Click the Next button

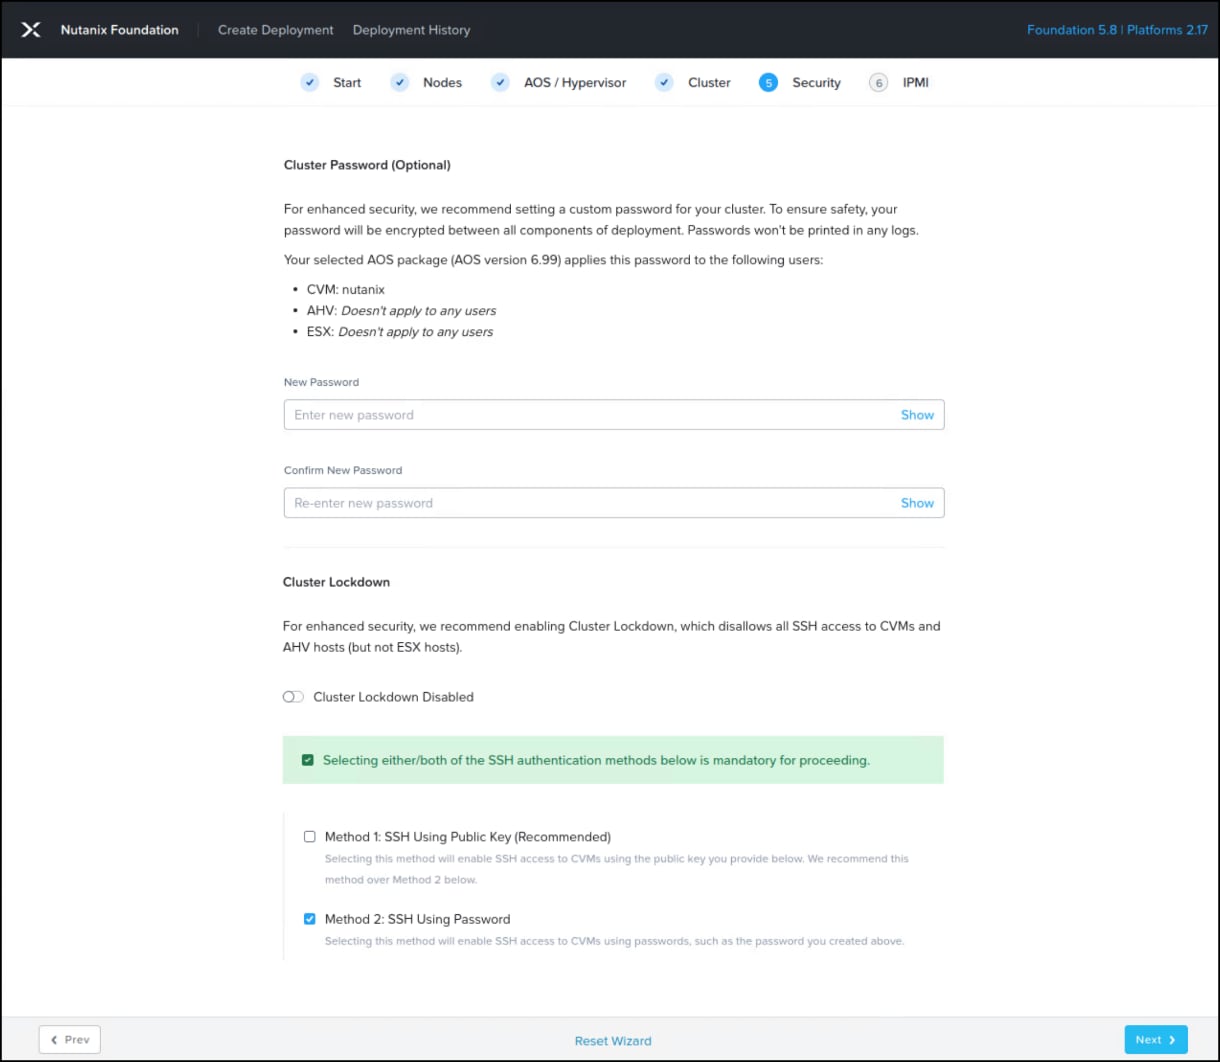coord(1156,1040)
